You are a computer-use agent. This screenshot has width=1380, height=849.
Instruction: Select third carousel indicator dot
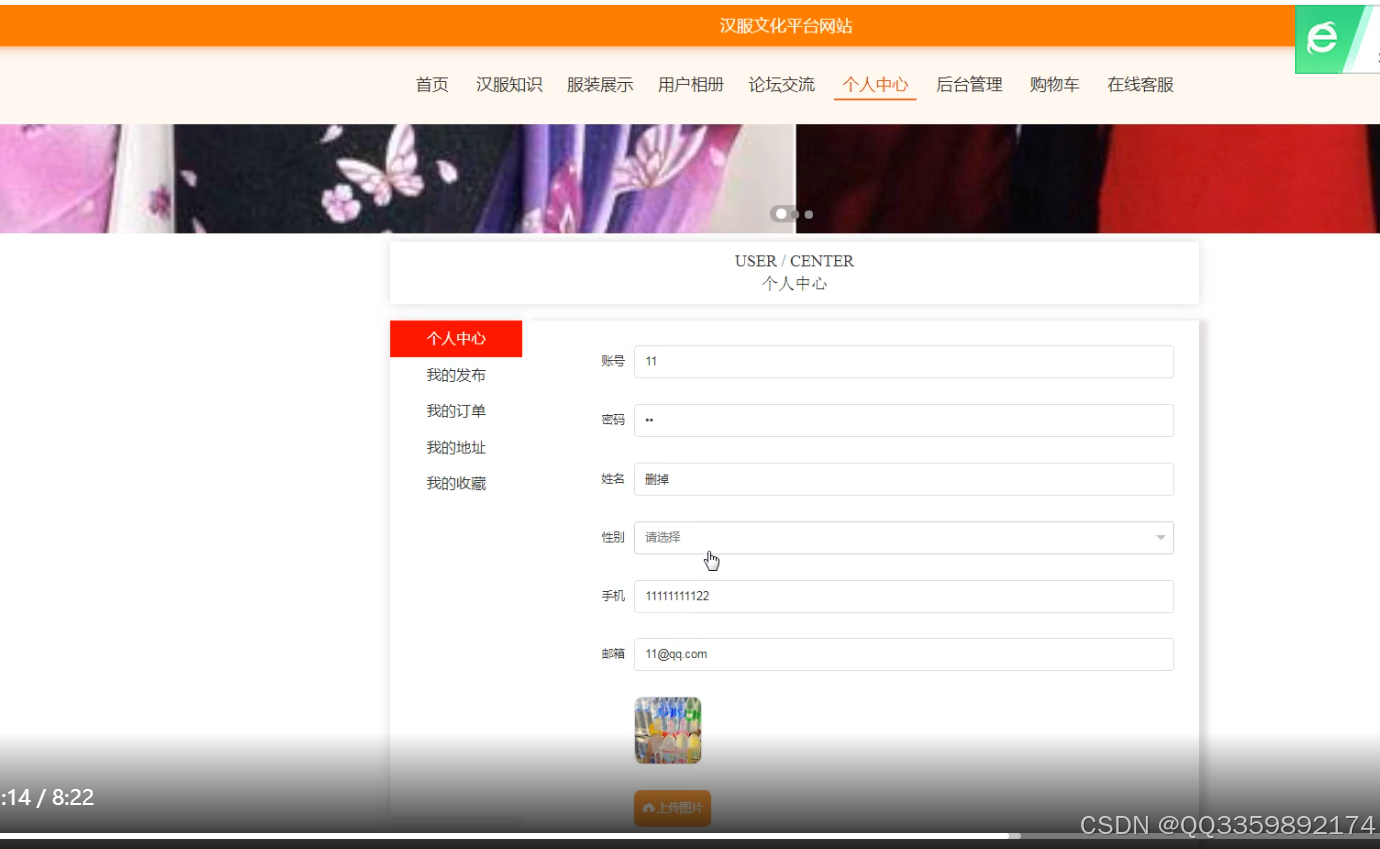point(809,214)
